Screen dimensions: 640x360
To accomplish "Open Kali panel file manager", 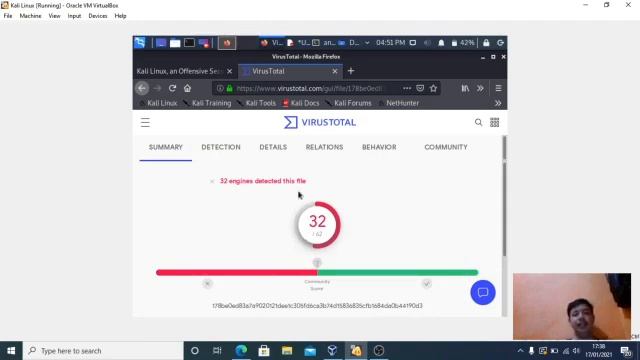I will (x=175, y=43).
